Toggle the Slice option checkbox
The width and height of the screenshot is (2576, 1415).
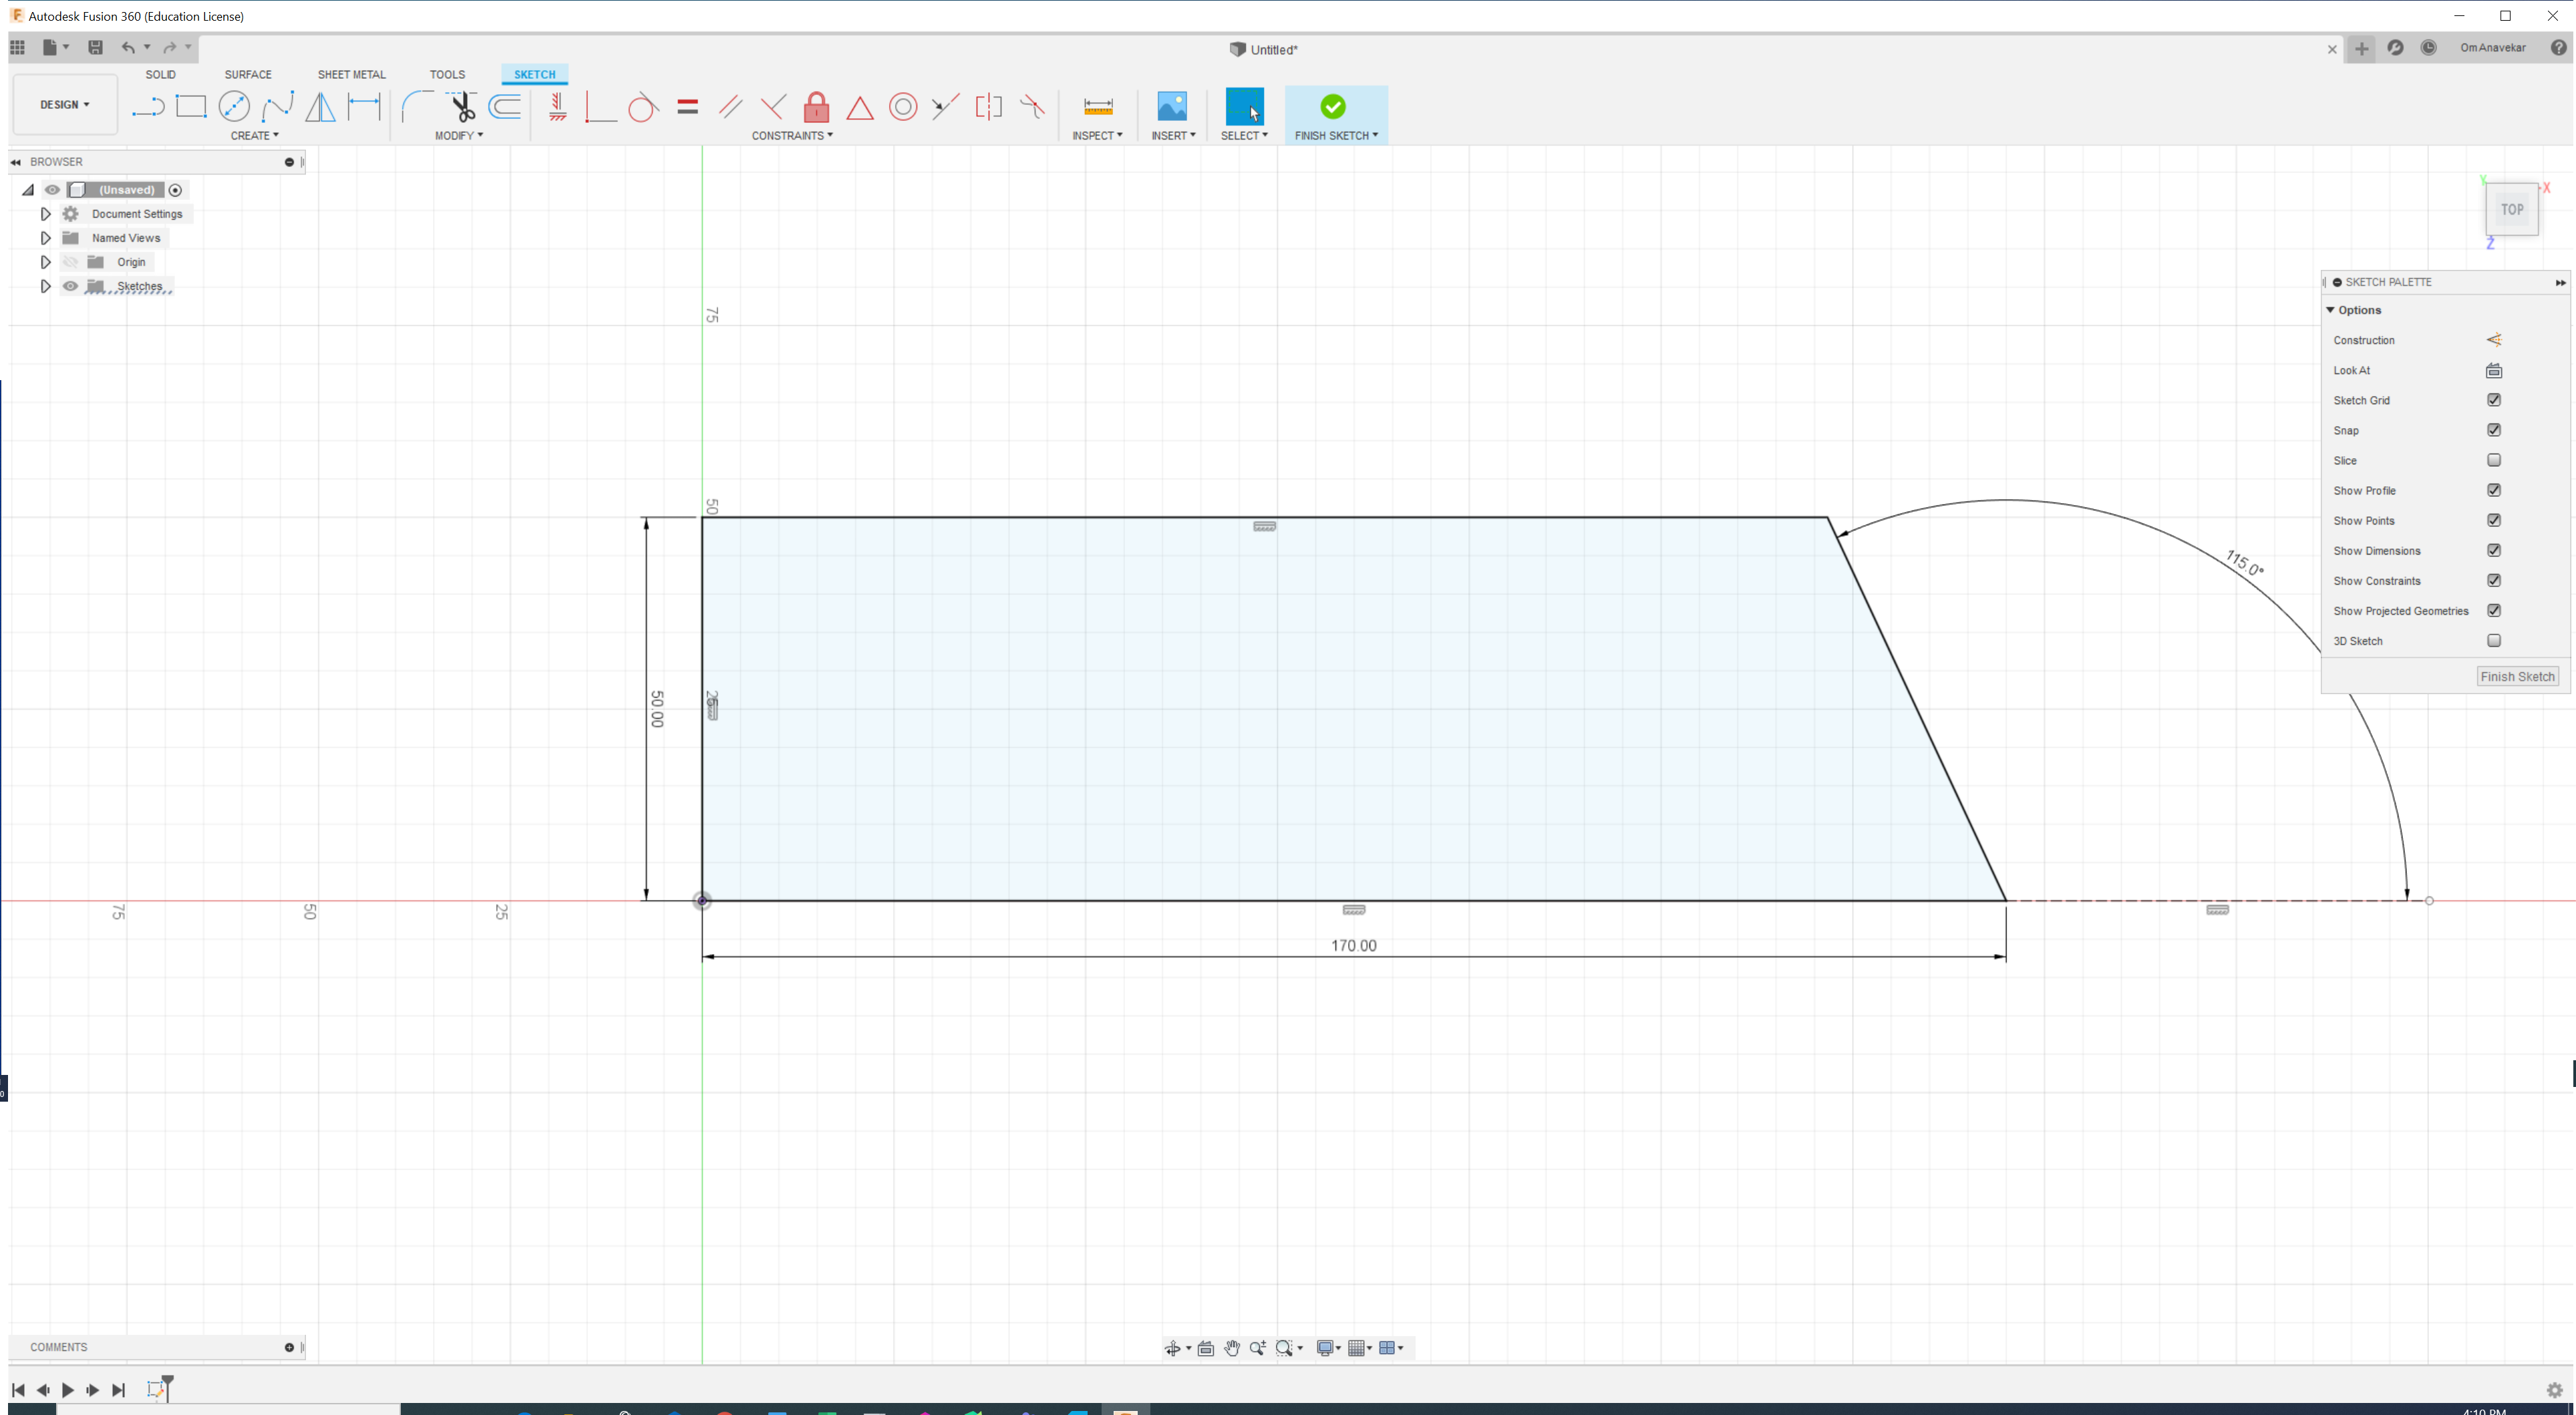pos(2494,460)
